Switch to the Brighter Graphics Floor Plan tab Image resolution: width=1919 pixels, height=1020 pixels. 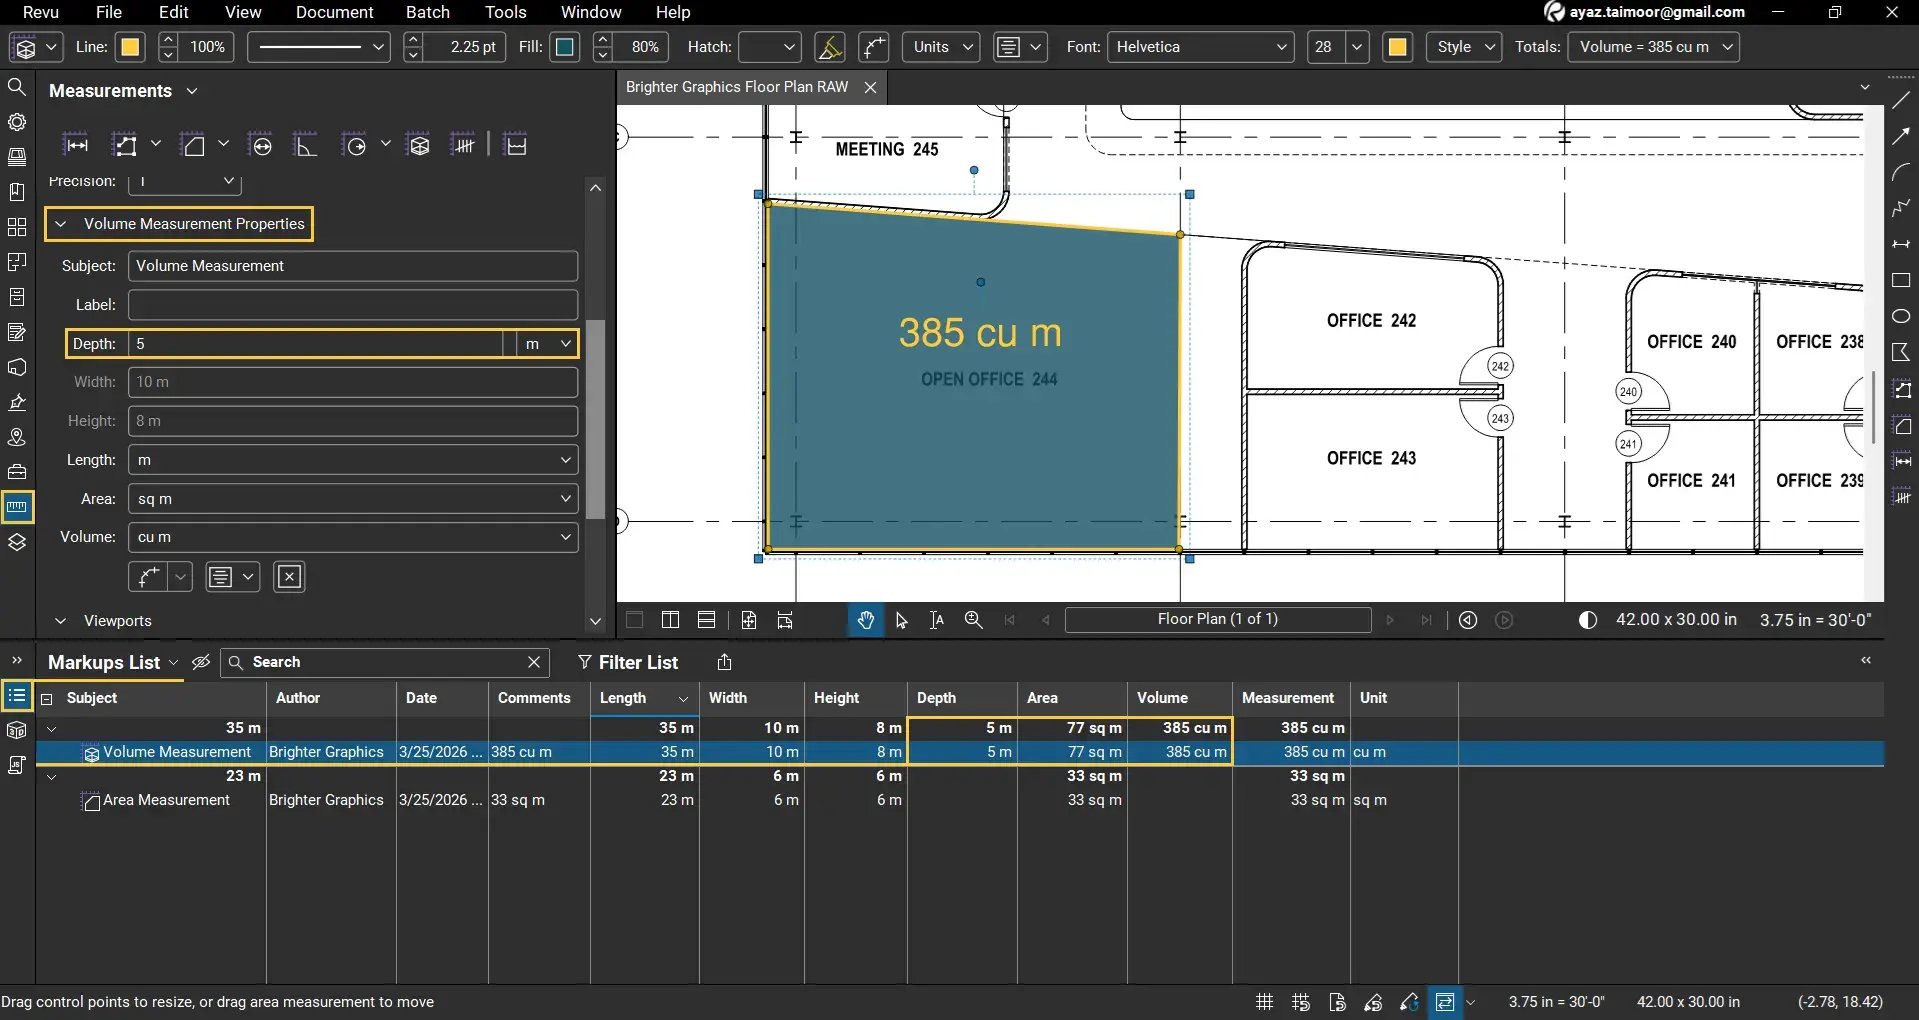[736, 87]
